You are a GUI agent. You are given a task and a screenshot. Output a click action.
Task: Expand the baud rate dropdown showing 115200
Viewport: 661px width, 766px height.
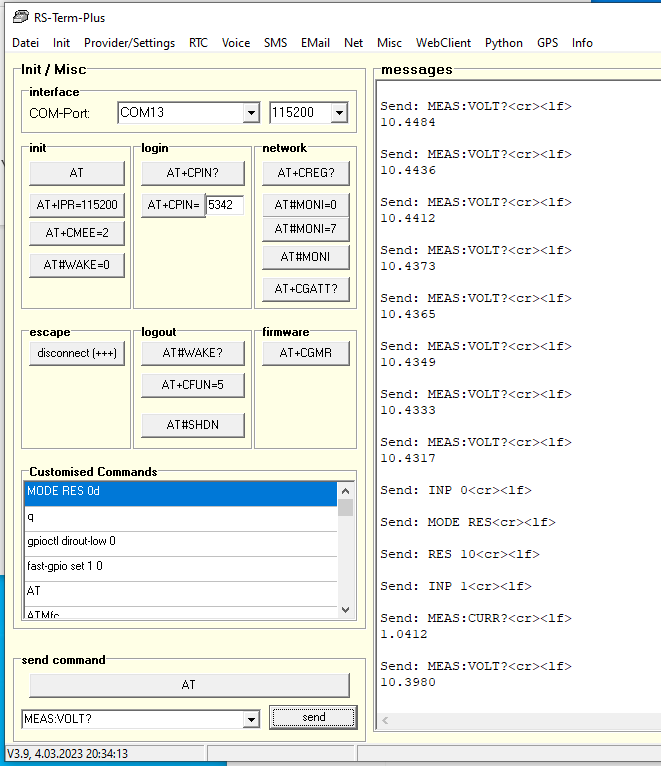click(x=339, y=113)
